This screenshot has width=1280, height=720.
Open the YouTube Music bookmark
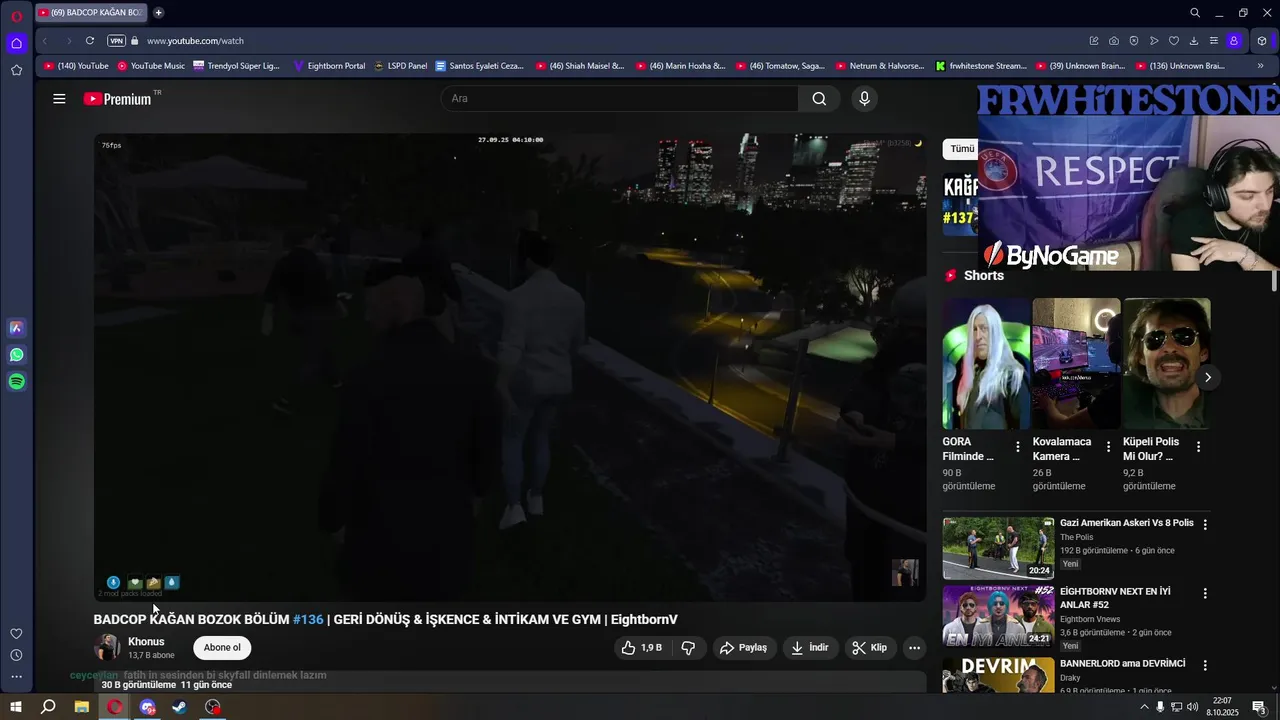[x=151, y=66]
